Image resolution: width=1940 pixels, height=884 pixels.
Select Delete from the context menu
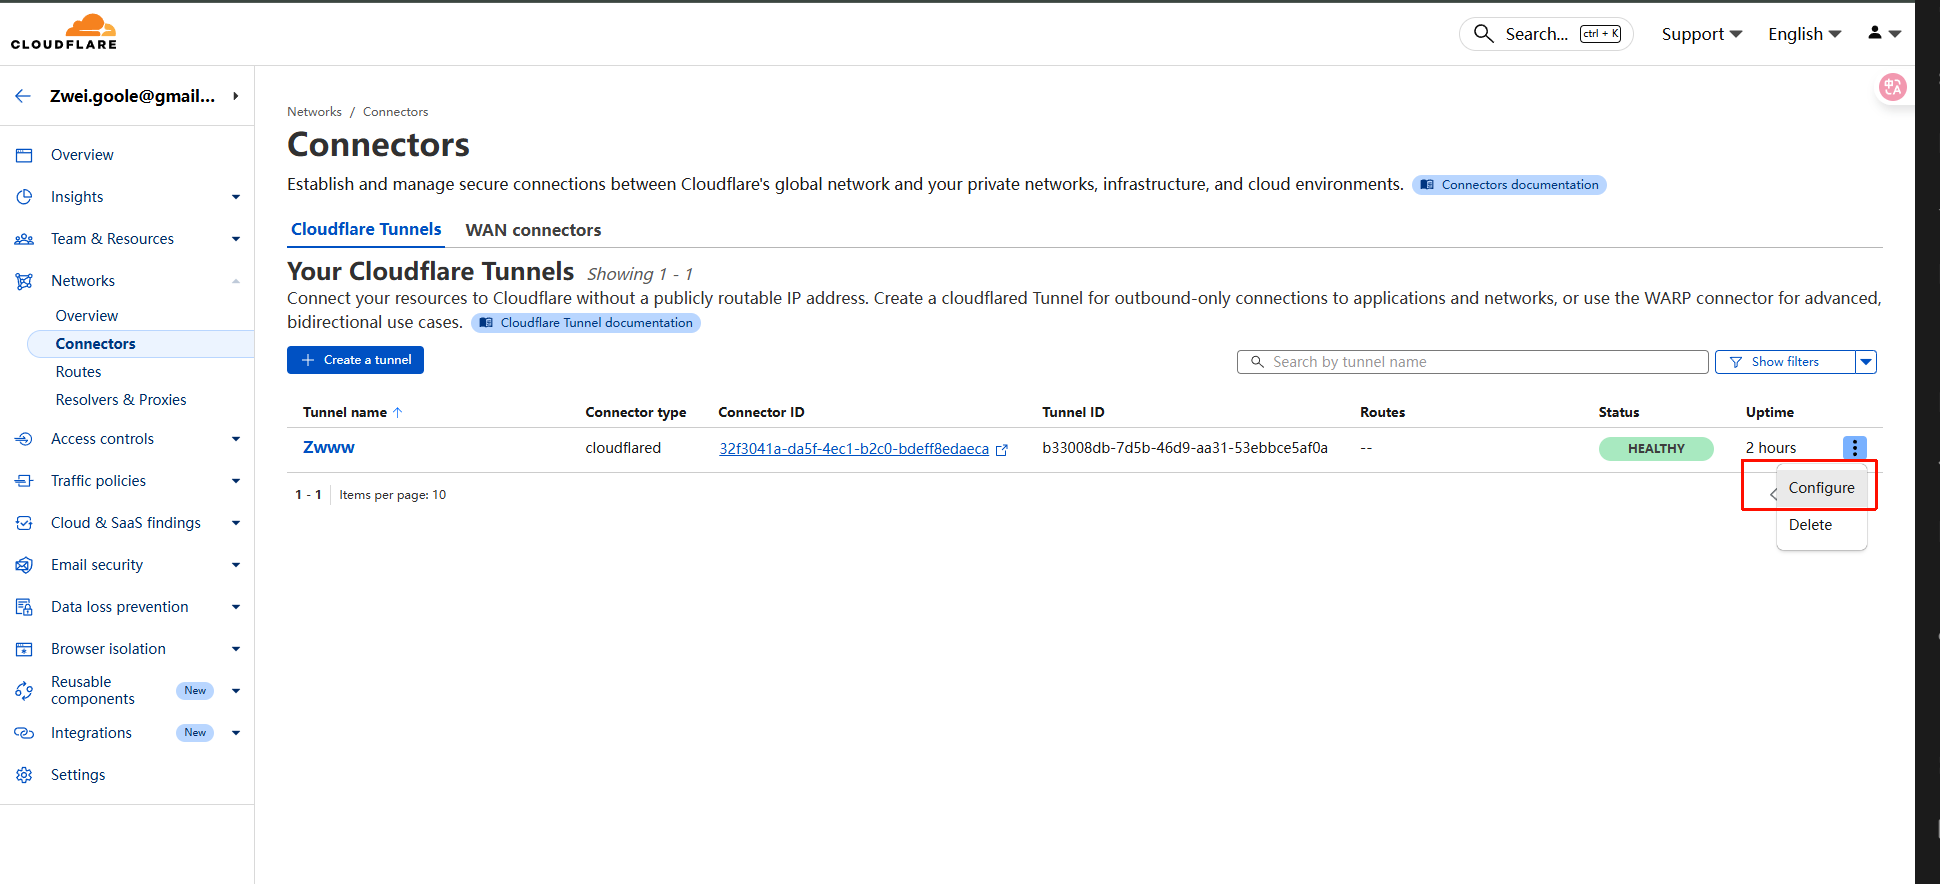[x=1821, y=525]
